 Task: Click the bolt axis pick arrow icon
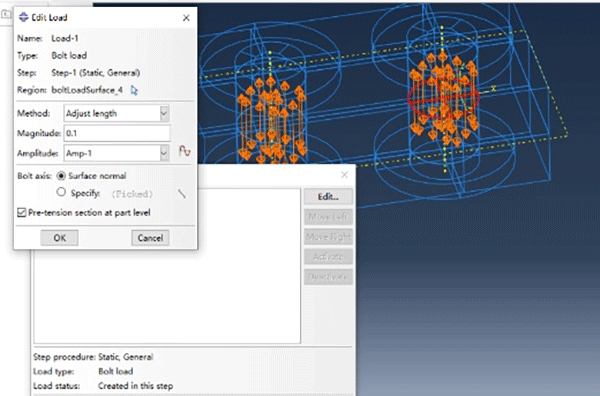coord(182,194)
